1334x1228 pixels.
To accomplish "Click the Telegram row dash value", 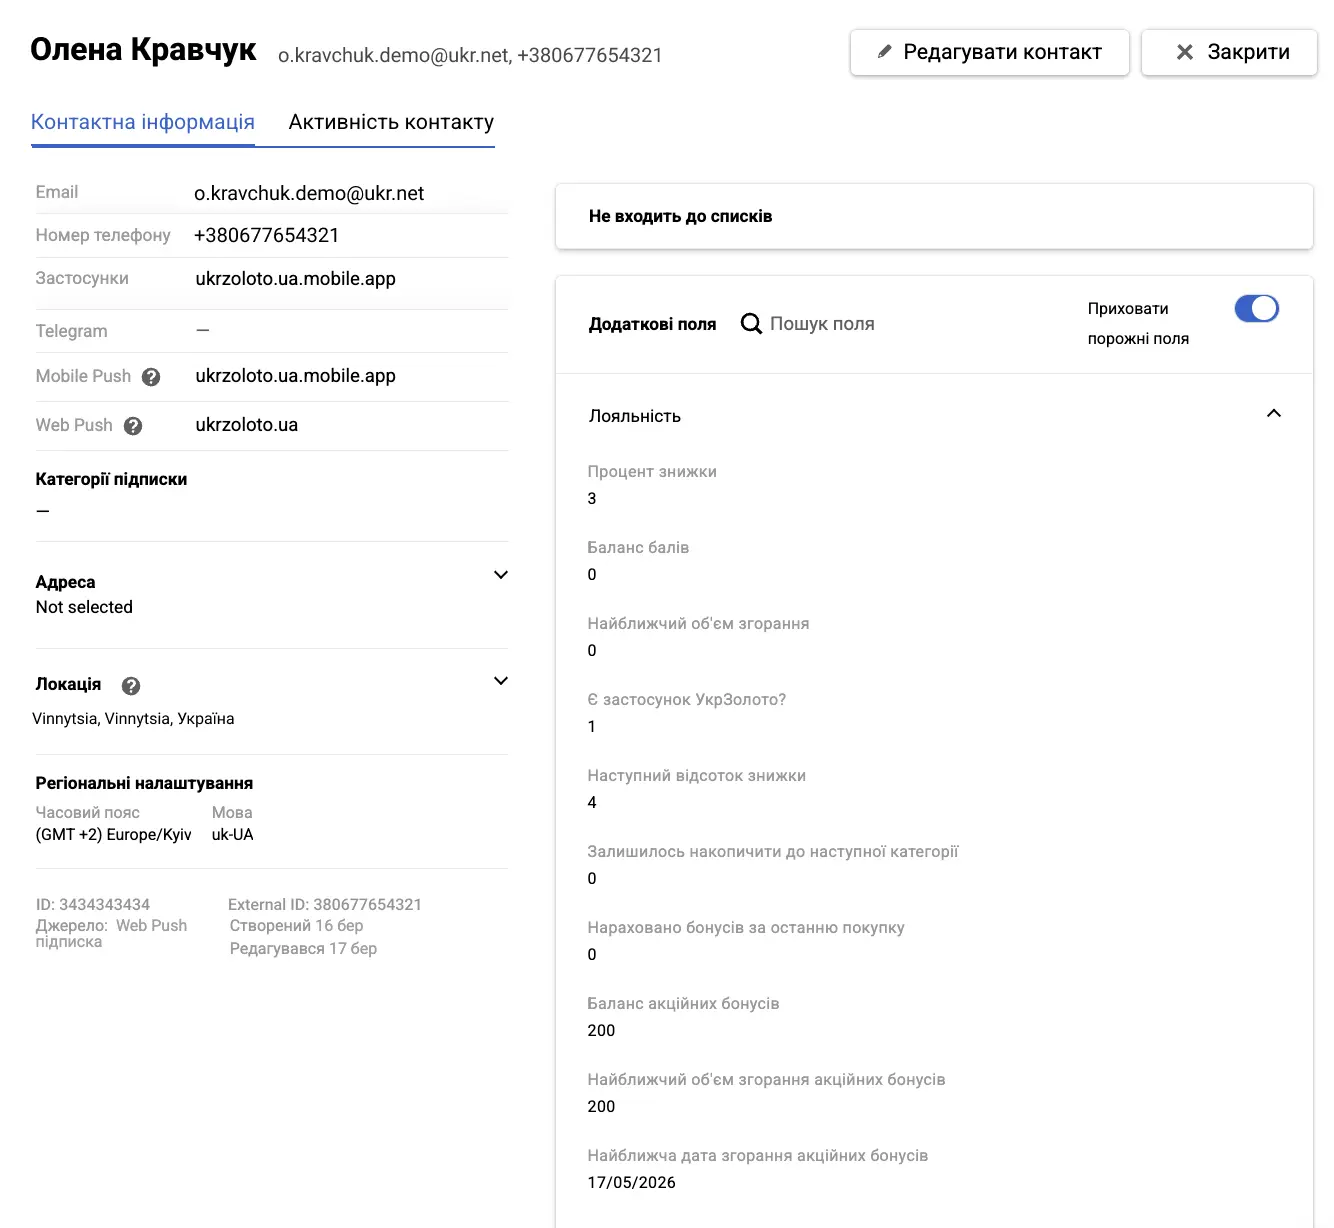I will point(203,330).
